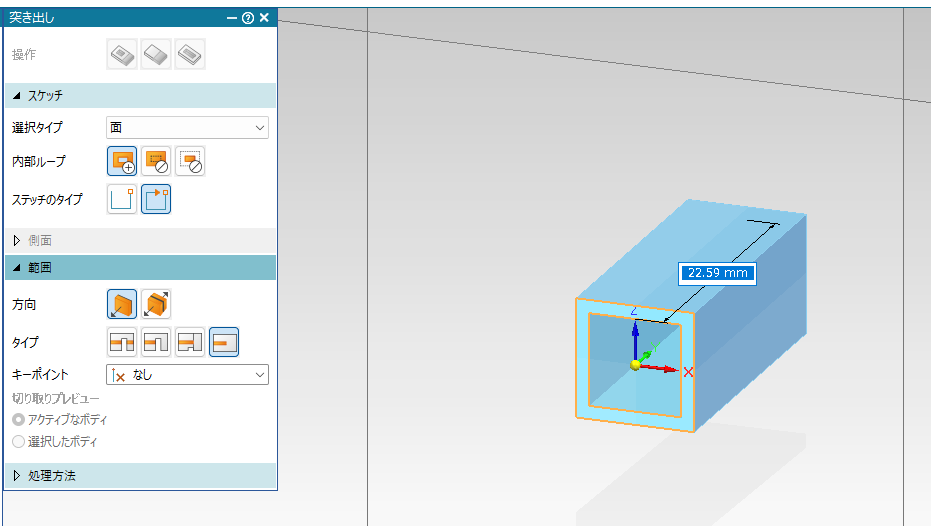931x526 pixels.
Task: Select the third 内部ループ icon
Action: click(190, 161)
